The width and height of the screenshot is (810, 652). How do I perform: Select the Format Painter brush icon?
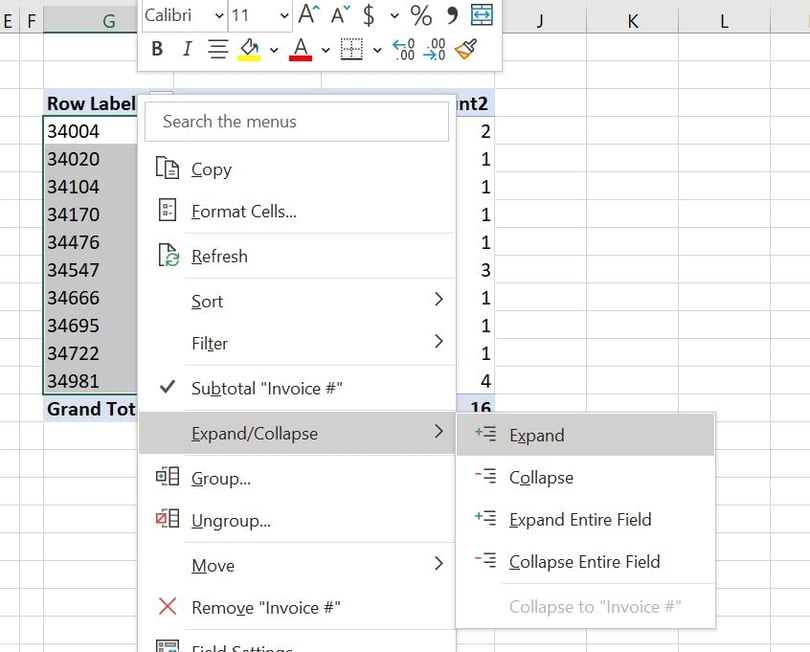click(466, 49)
